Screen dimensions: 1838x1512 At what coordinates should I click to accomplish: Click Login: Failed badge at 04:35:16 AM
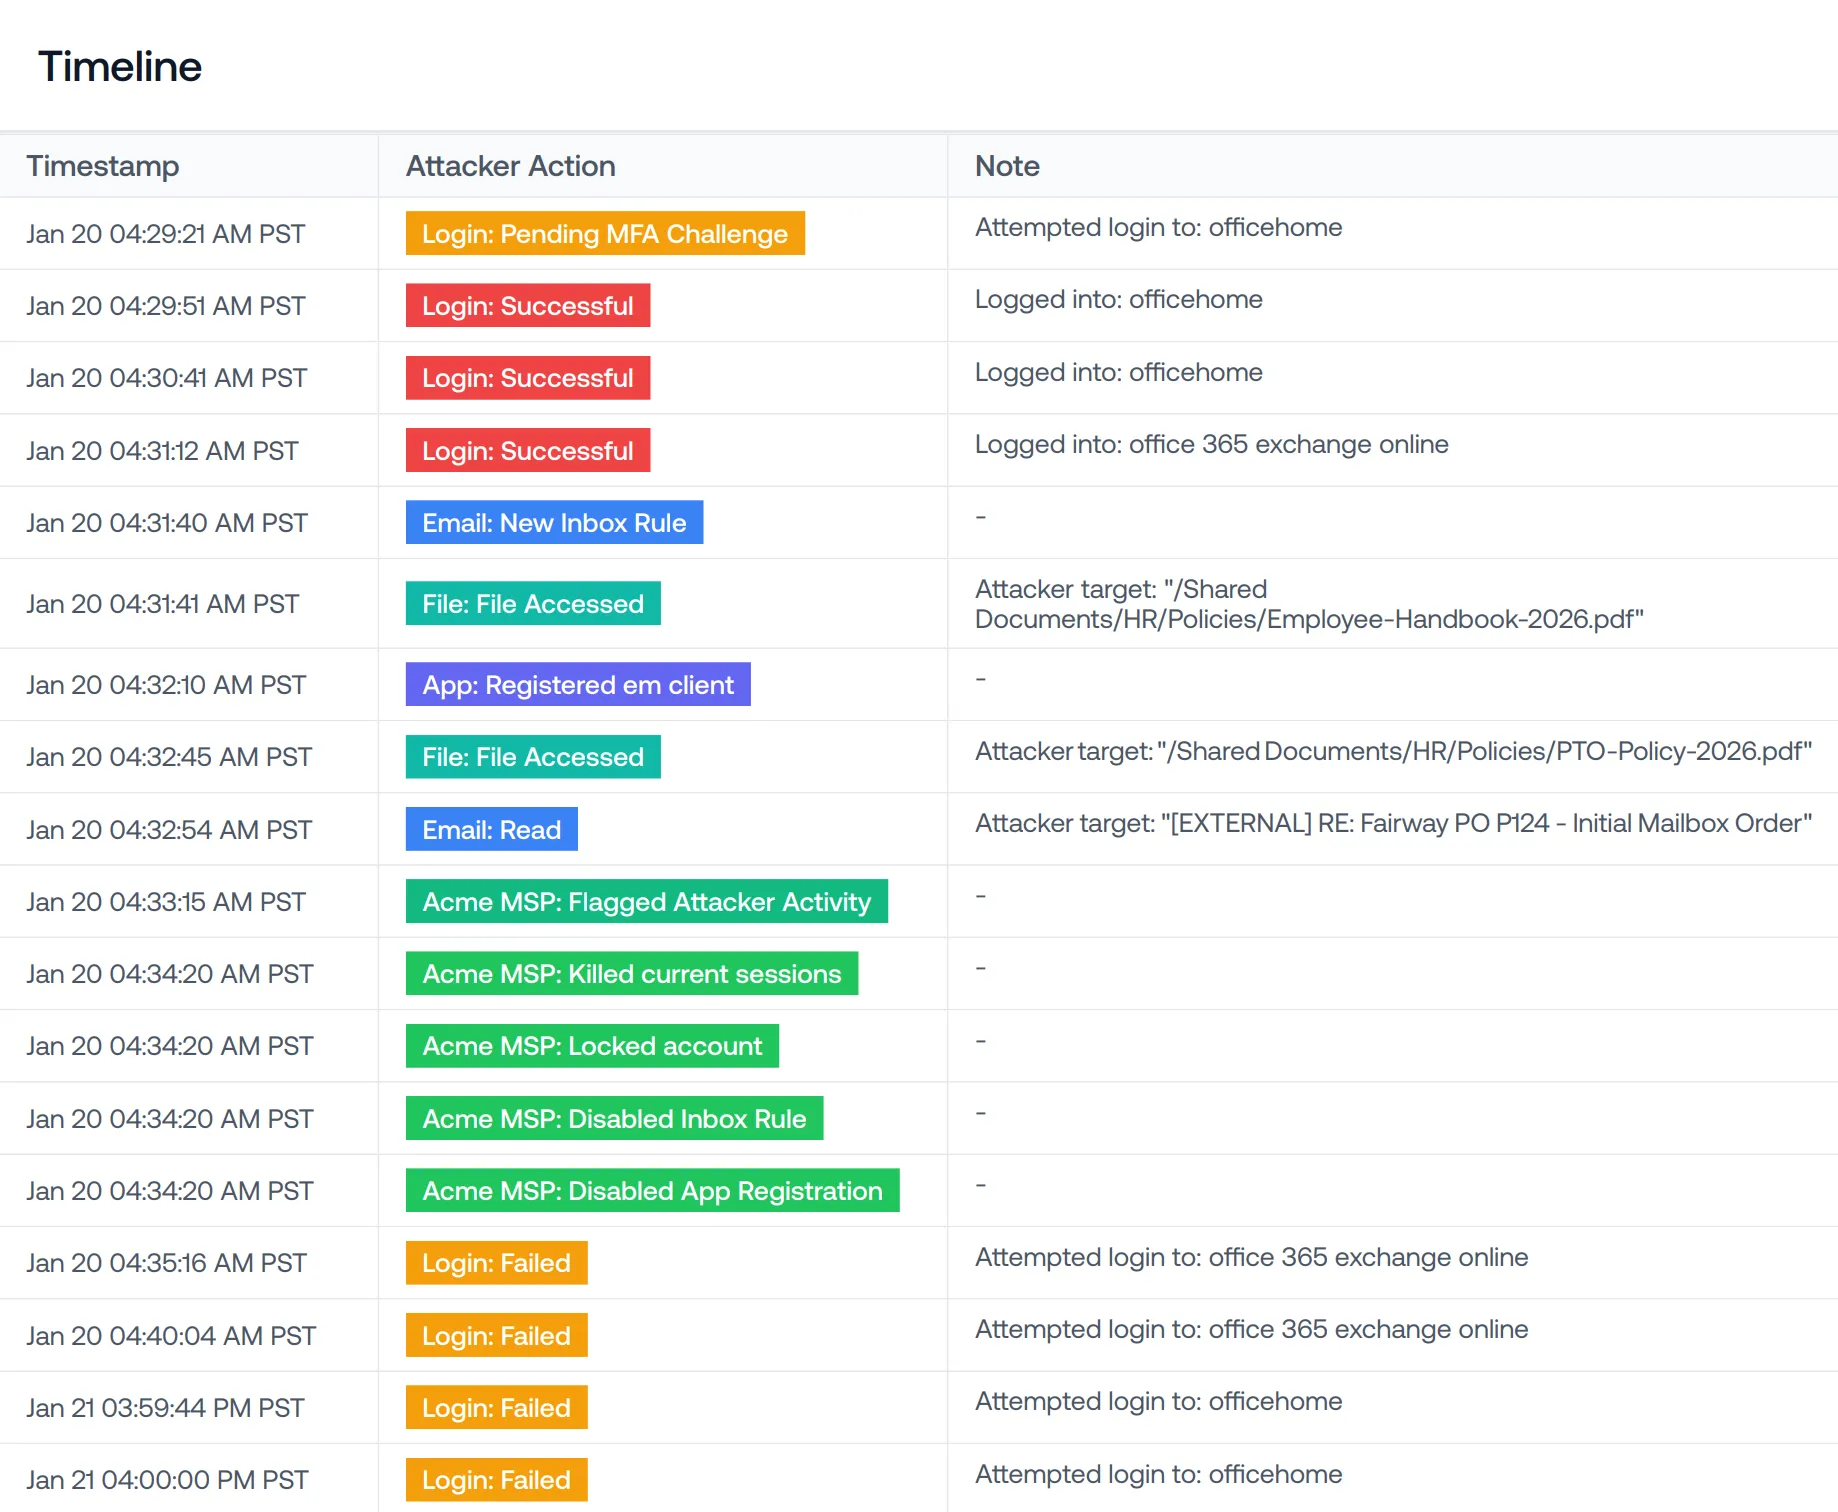497,1262
